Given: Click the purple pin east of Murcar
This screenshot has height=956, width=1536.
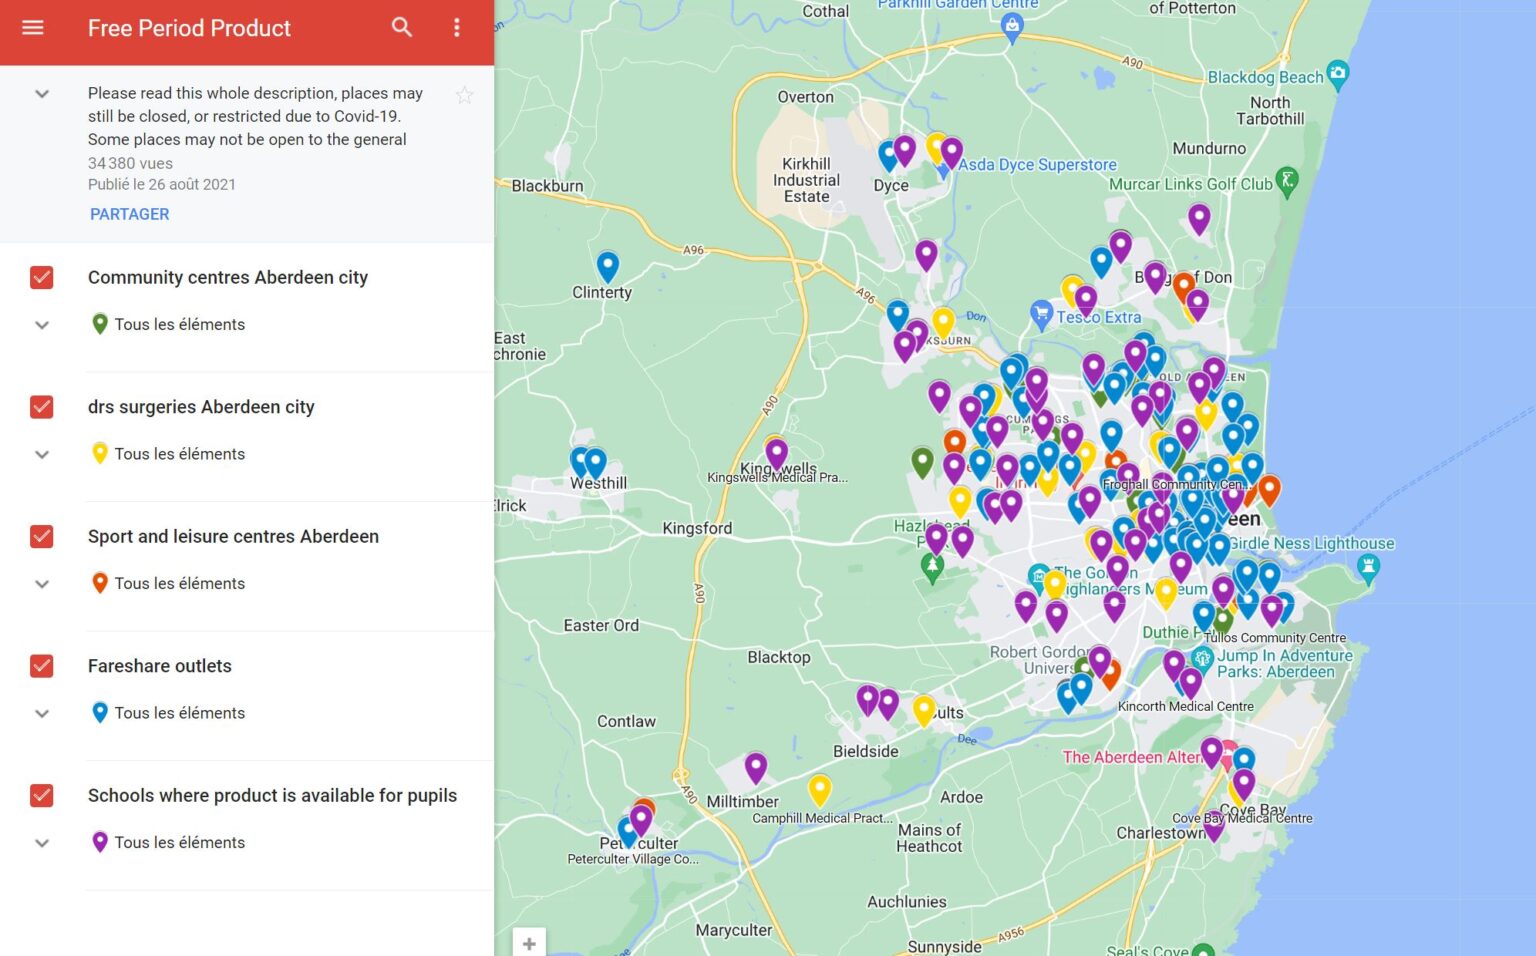Looking at the screenshot, I should coord(1199,217).
